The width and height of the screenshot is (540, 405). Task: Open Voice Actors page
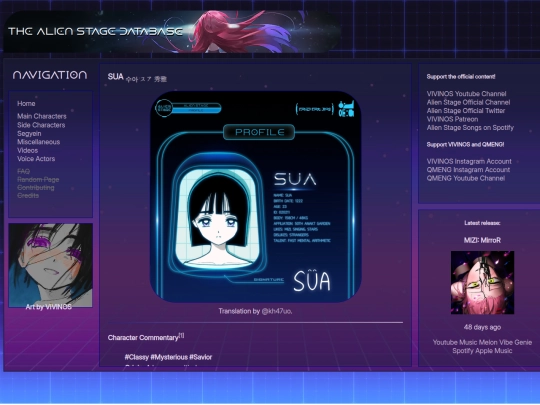36,159
